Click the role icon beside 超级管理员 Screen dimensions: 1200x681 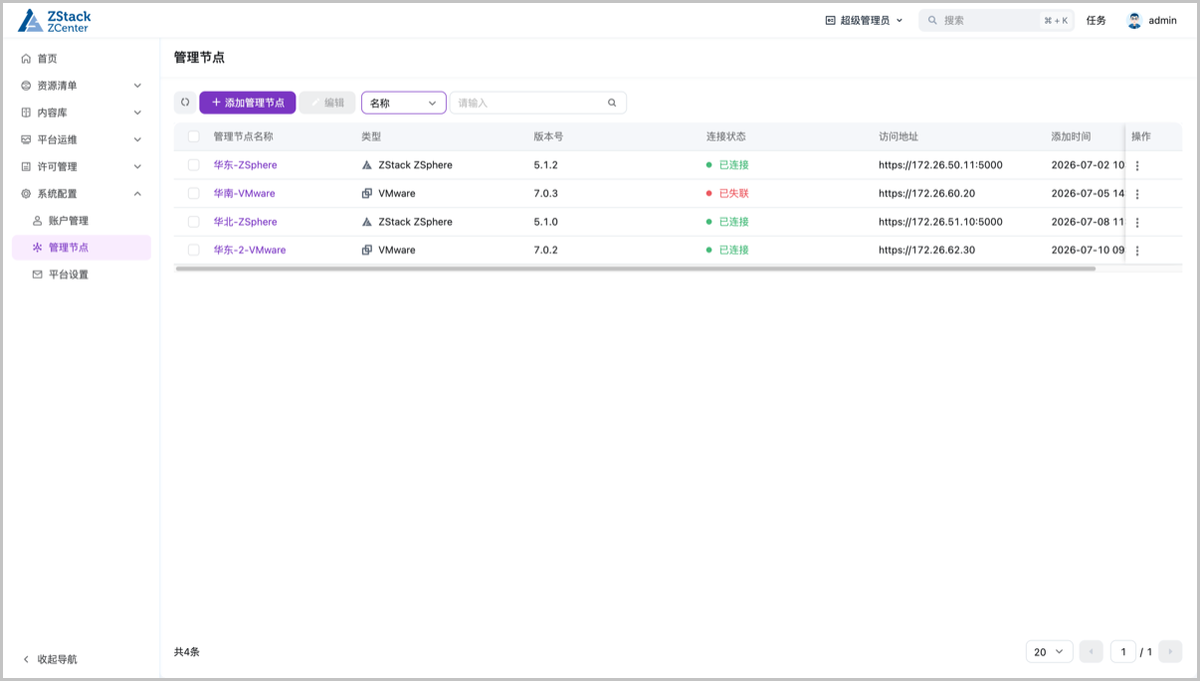pyautogui.click(x=830, y=20)
